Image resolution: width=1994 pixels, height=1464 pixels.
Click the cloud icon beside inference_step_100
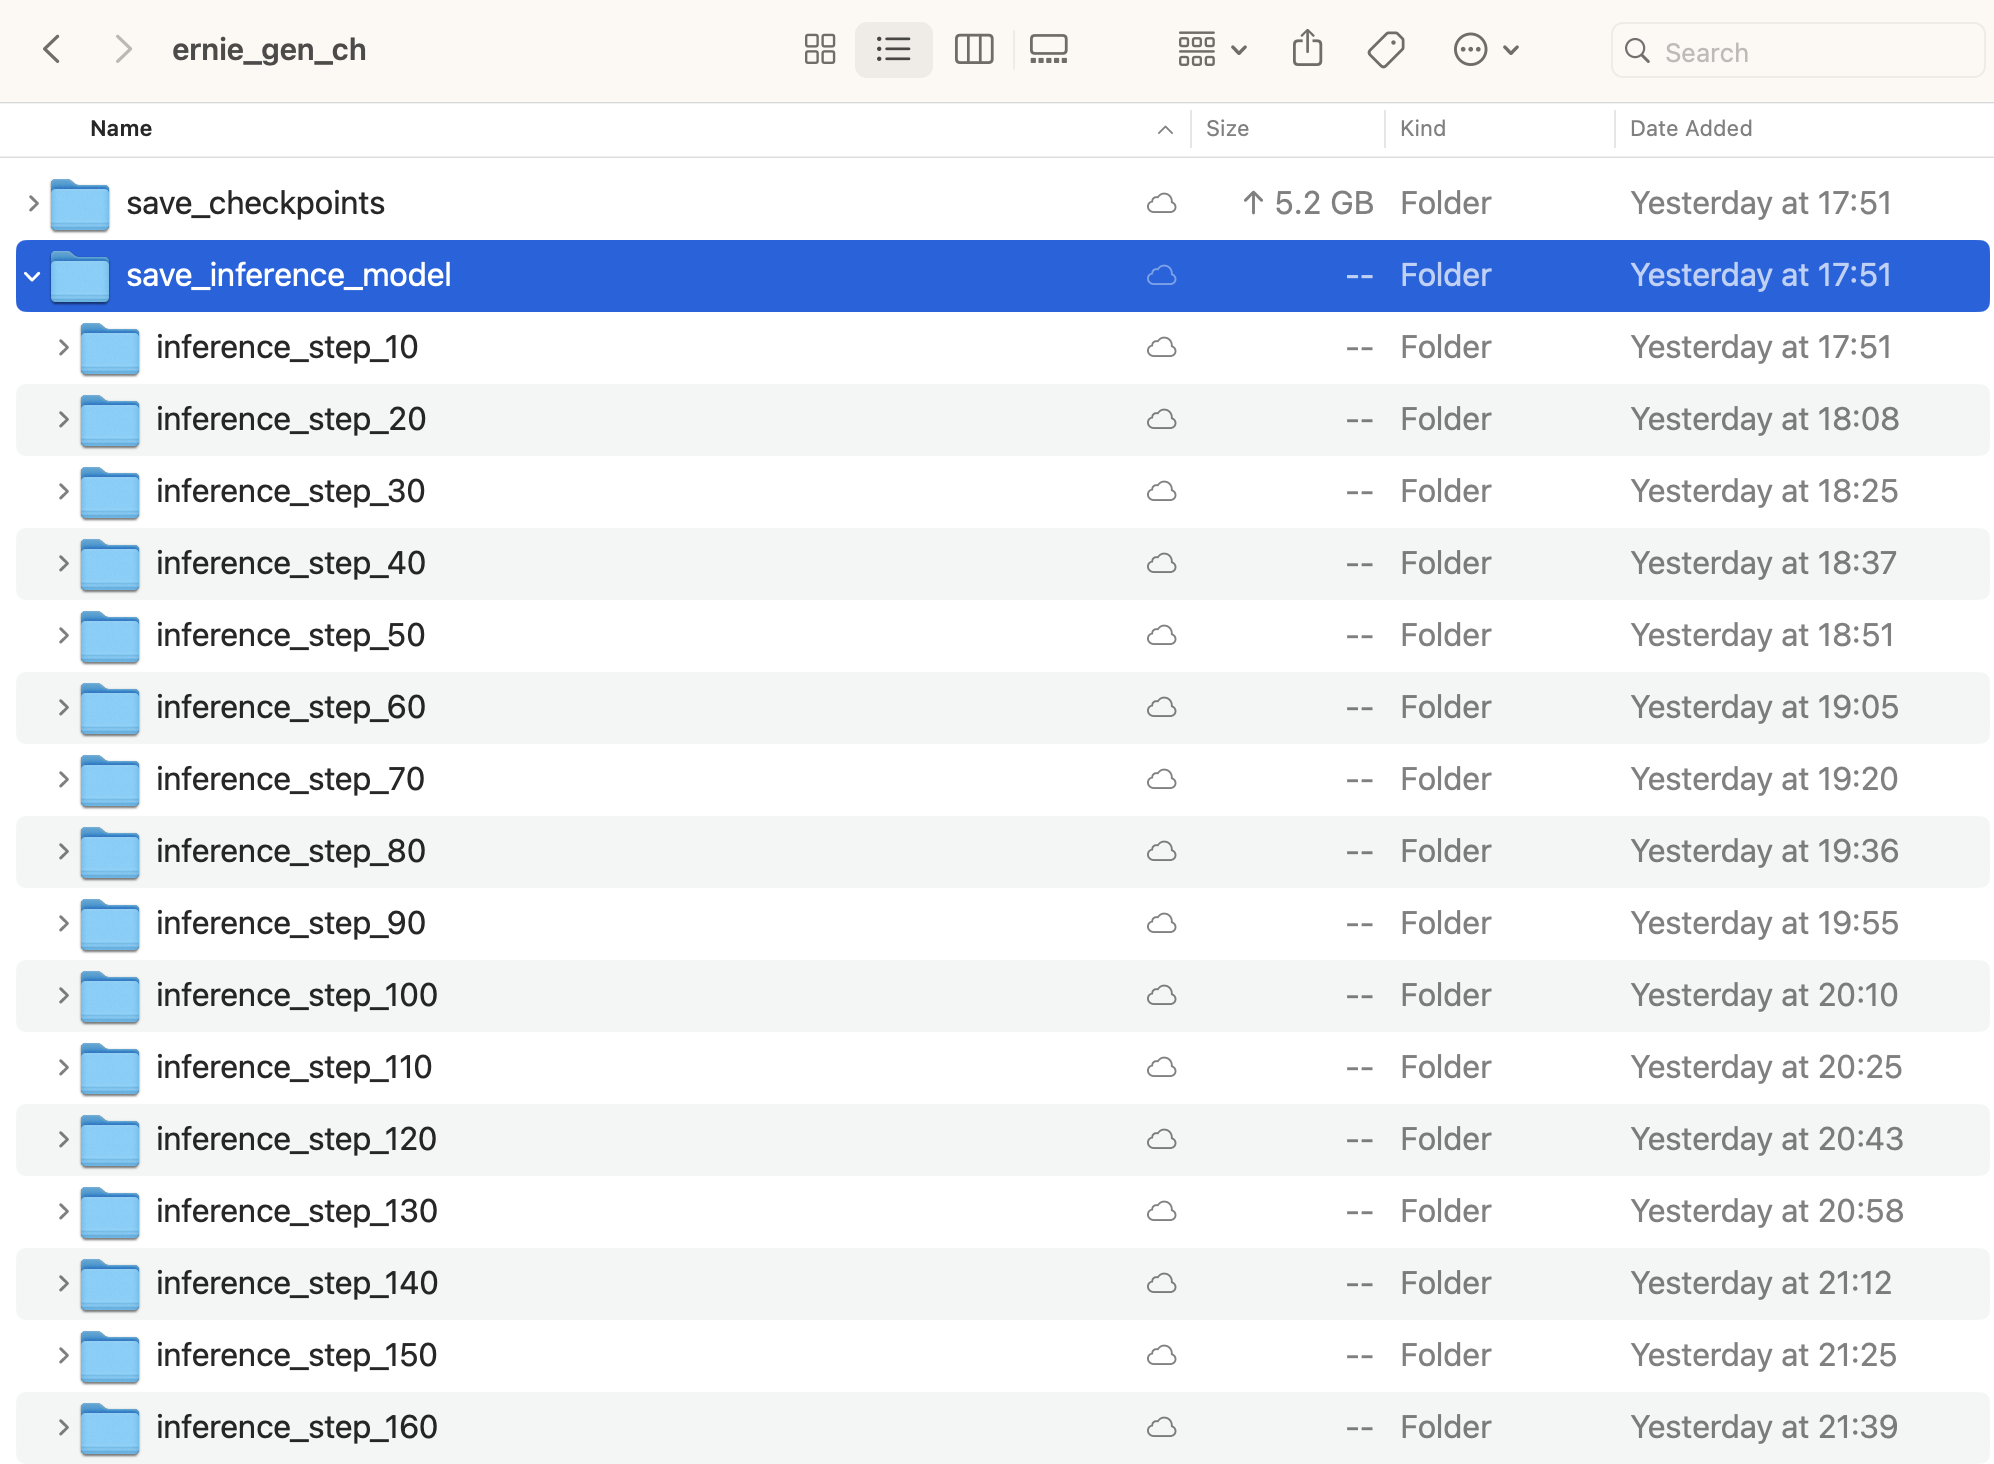click(1161, 996)
